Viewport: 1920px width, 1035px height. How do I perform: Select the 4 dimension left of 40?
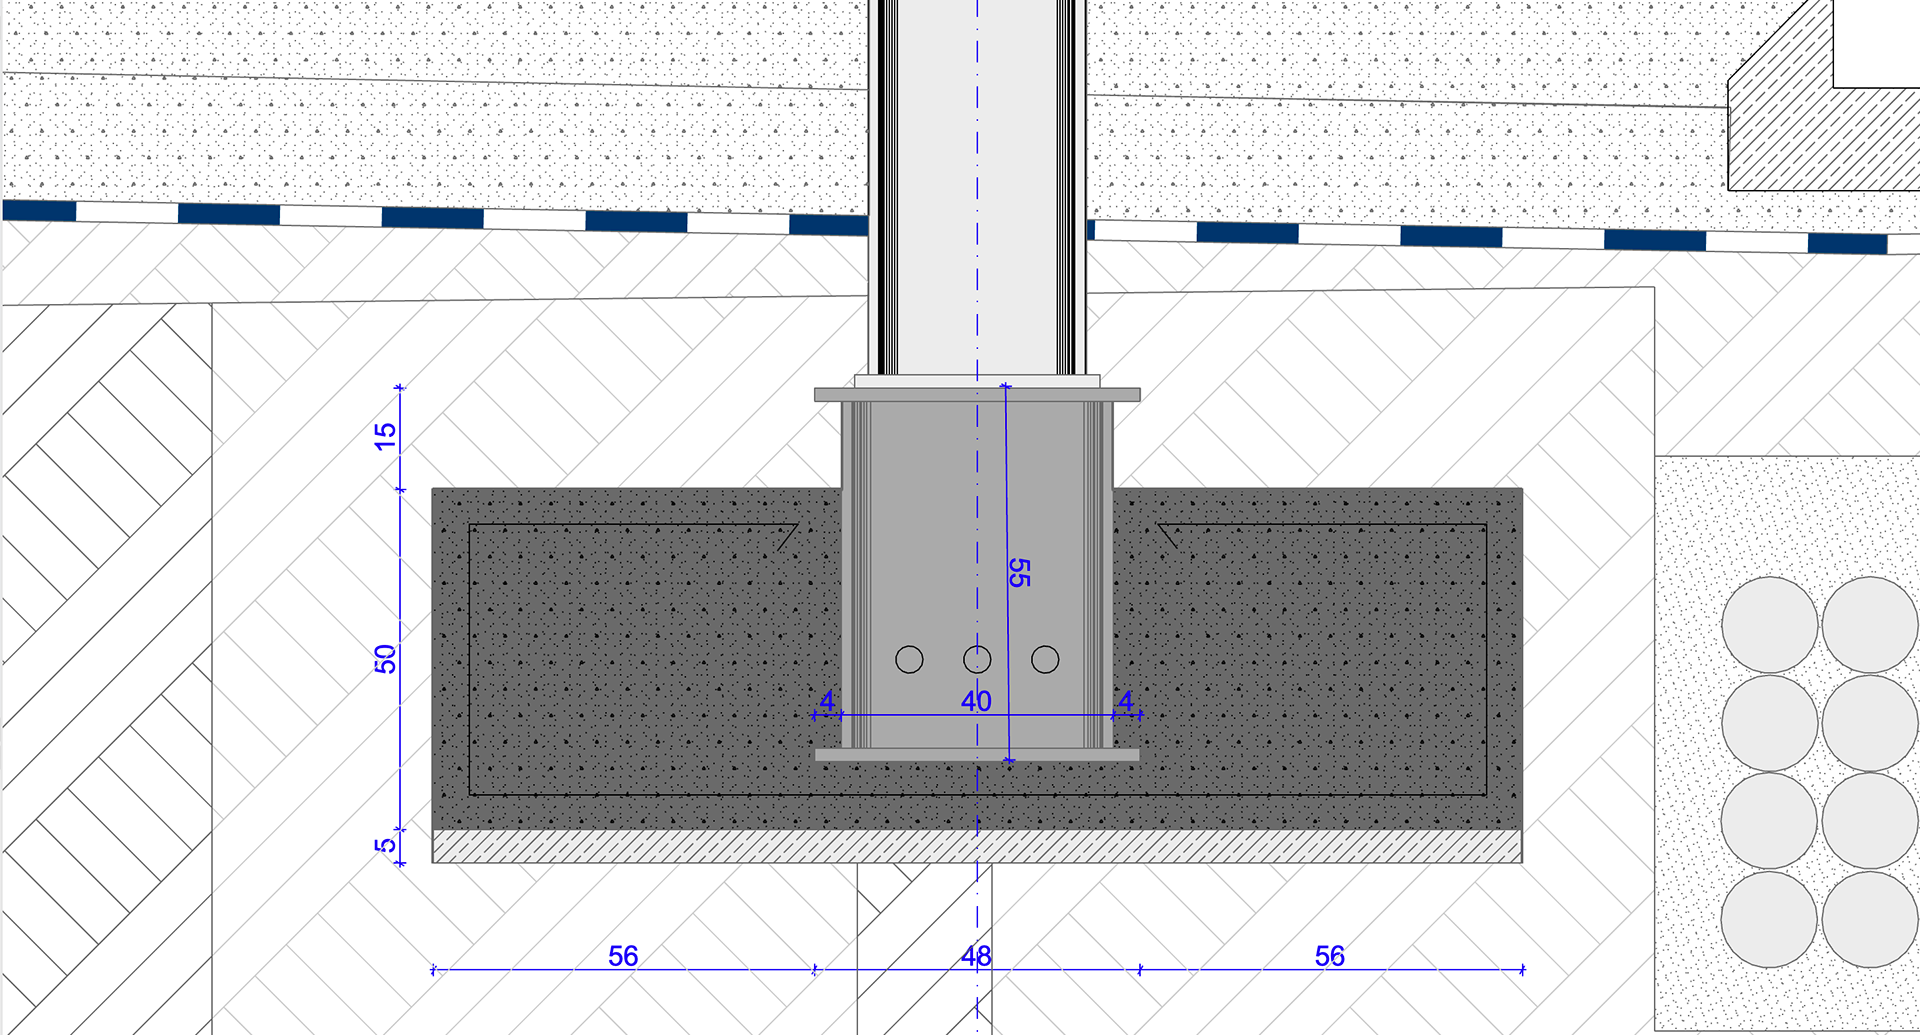click(827, 701)
